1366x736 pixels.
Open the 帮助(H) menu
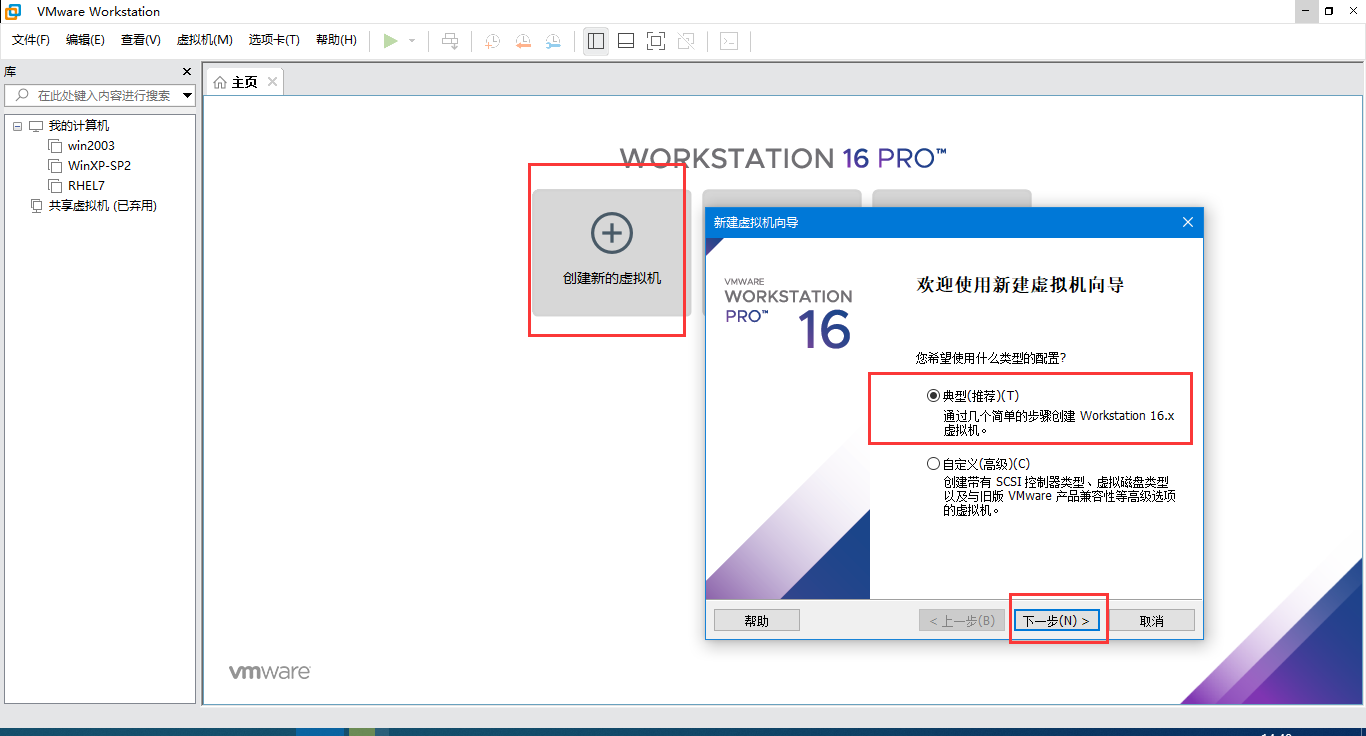(336, 40)
